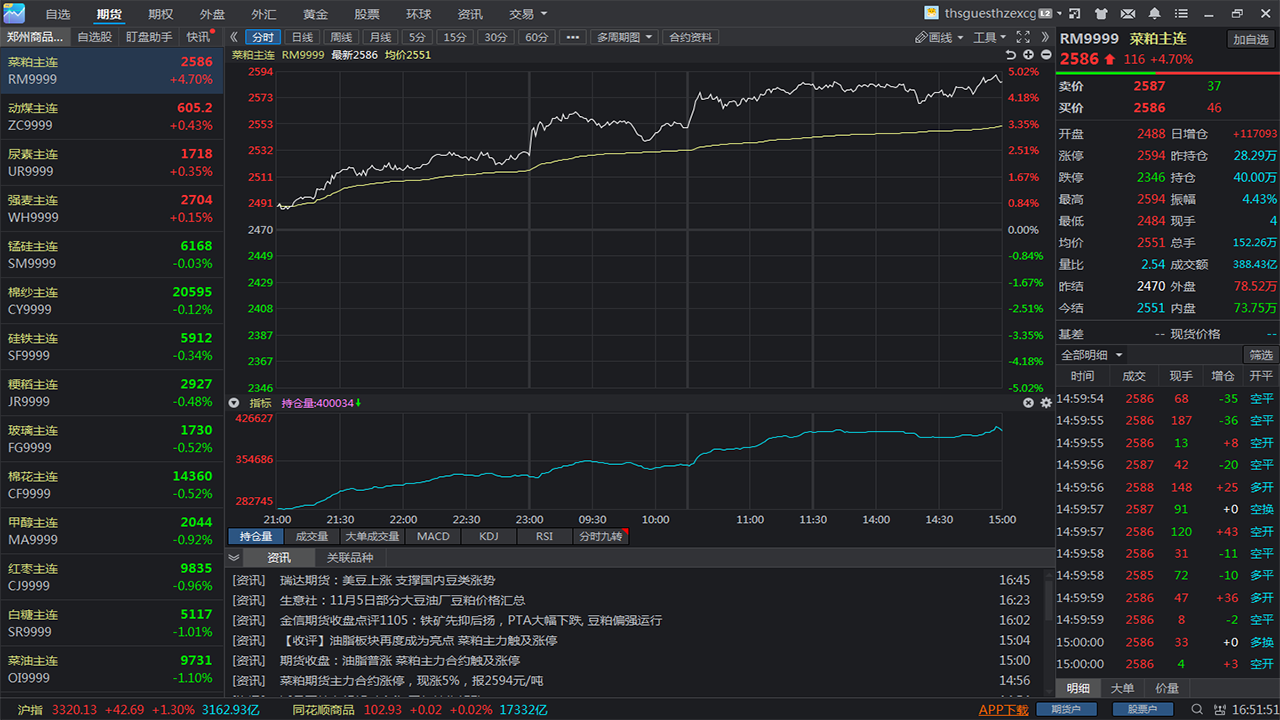Click the shirt-shaped skin/theme icon in title bar
The image size is (1280, 720).
click(x=1102, y=14)
